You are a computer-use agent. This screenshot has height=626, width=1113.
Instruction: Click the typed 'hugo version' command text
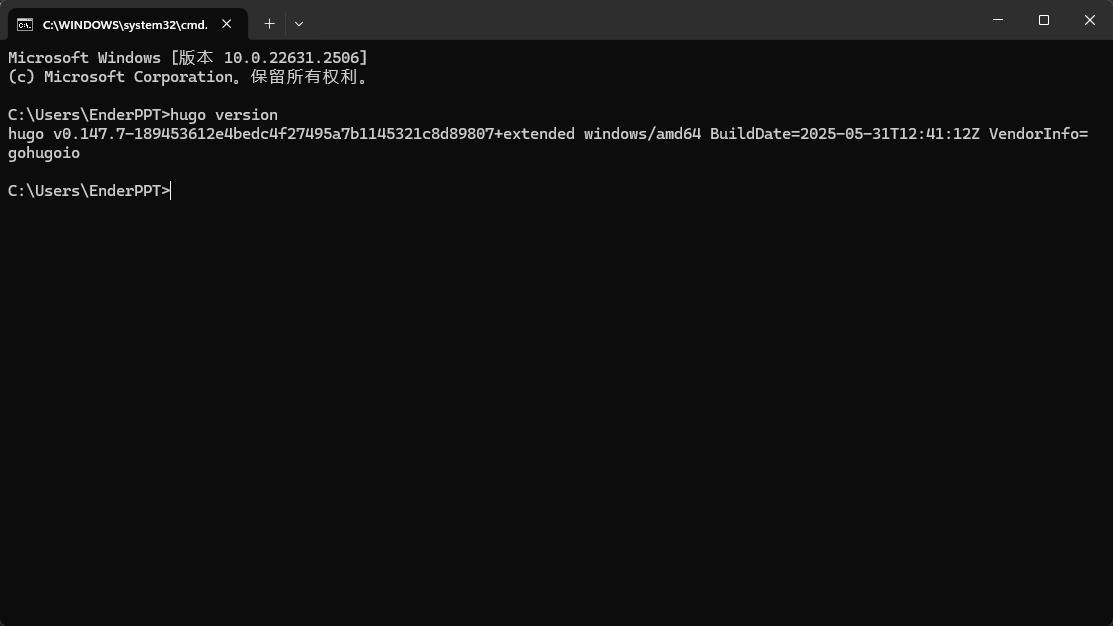pyautogui.click(x=224, y=115)
